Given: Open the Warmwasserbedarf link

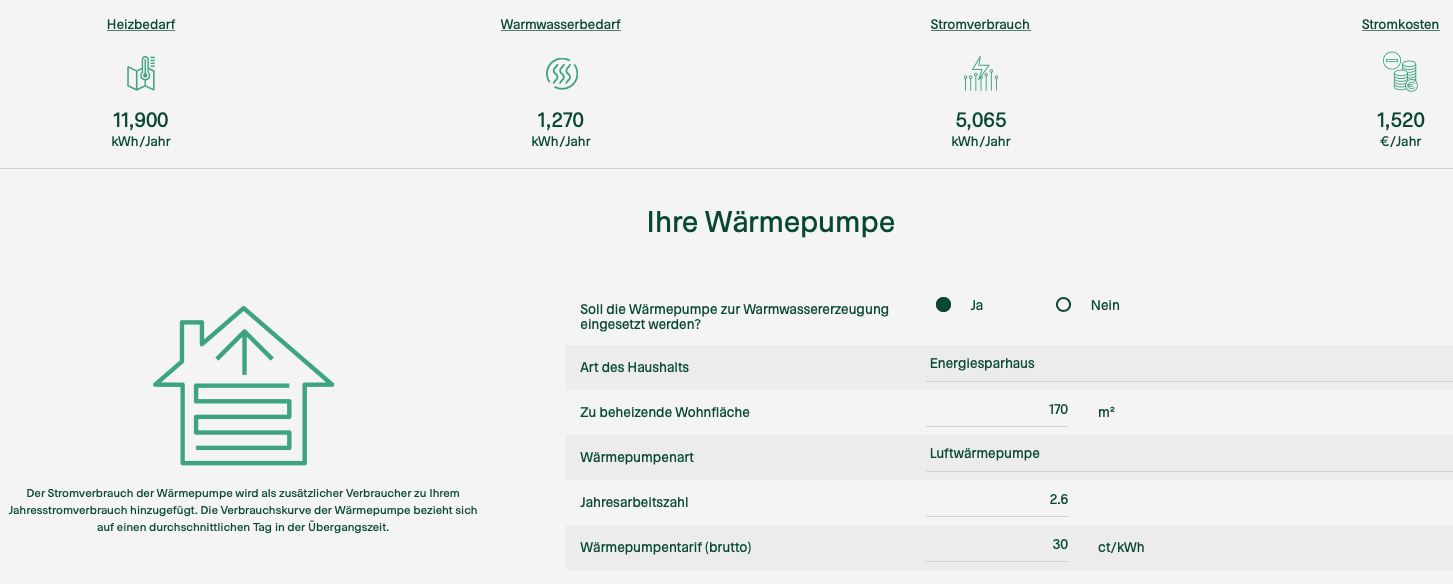Looking at the screenshot, I should pyautogui.click(x=561, y=24).
